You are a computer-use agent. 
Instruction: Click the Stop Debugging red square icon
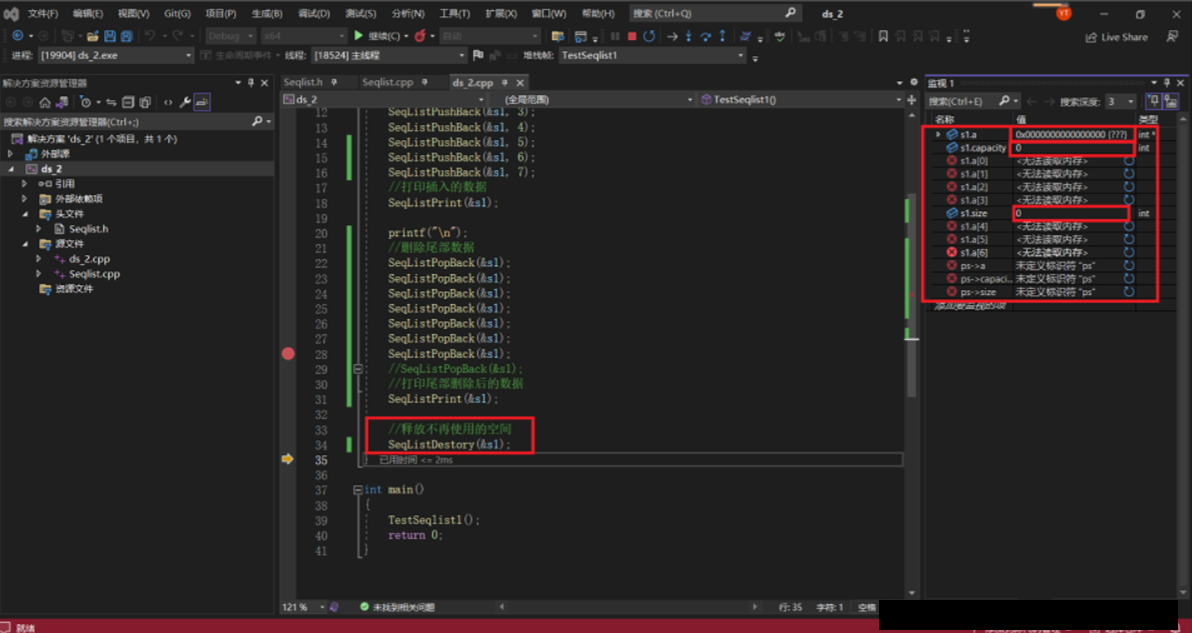click(632, 36)
